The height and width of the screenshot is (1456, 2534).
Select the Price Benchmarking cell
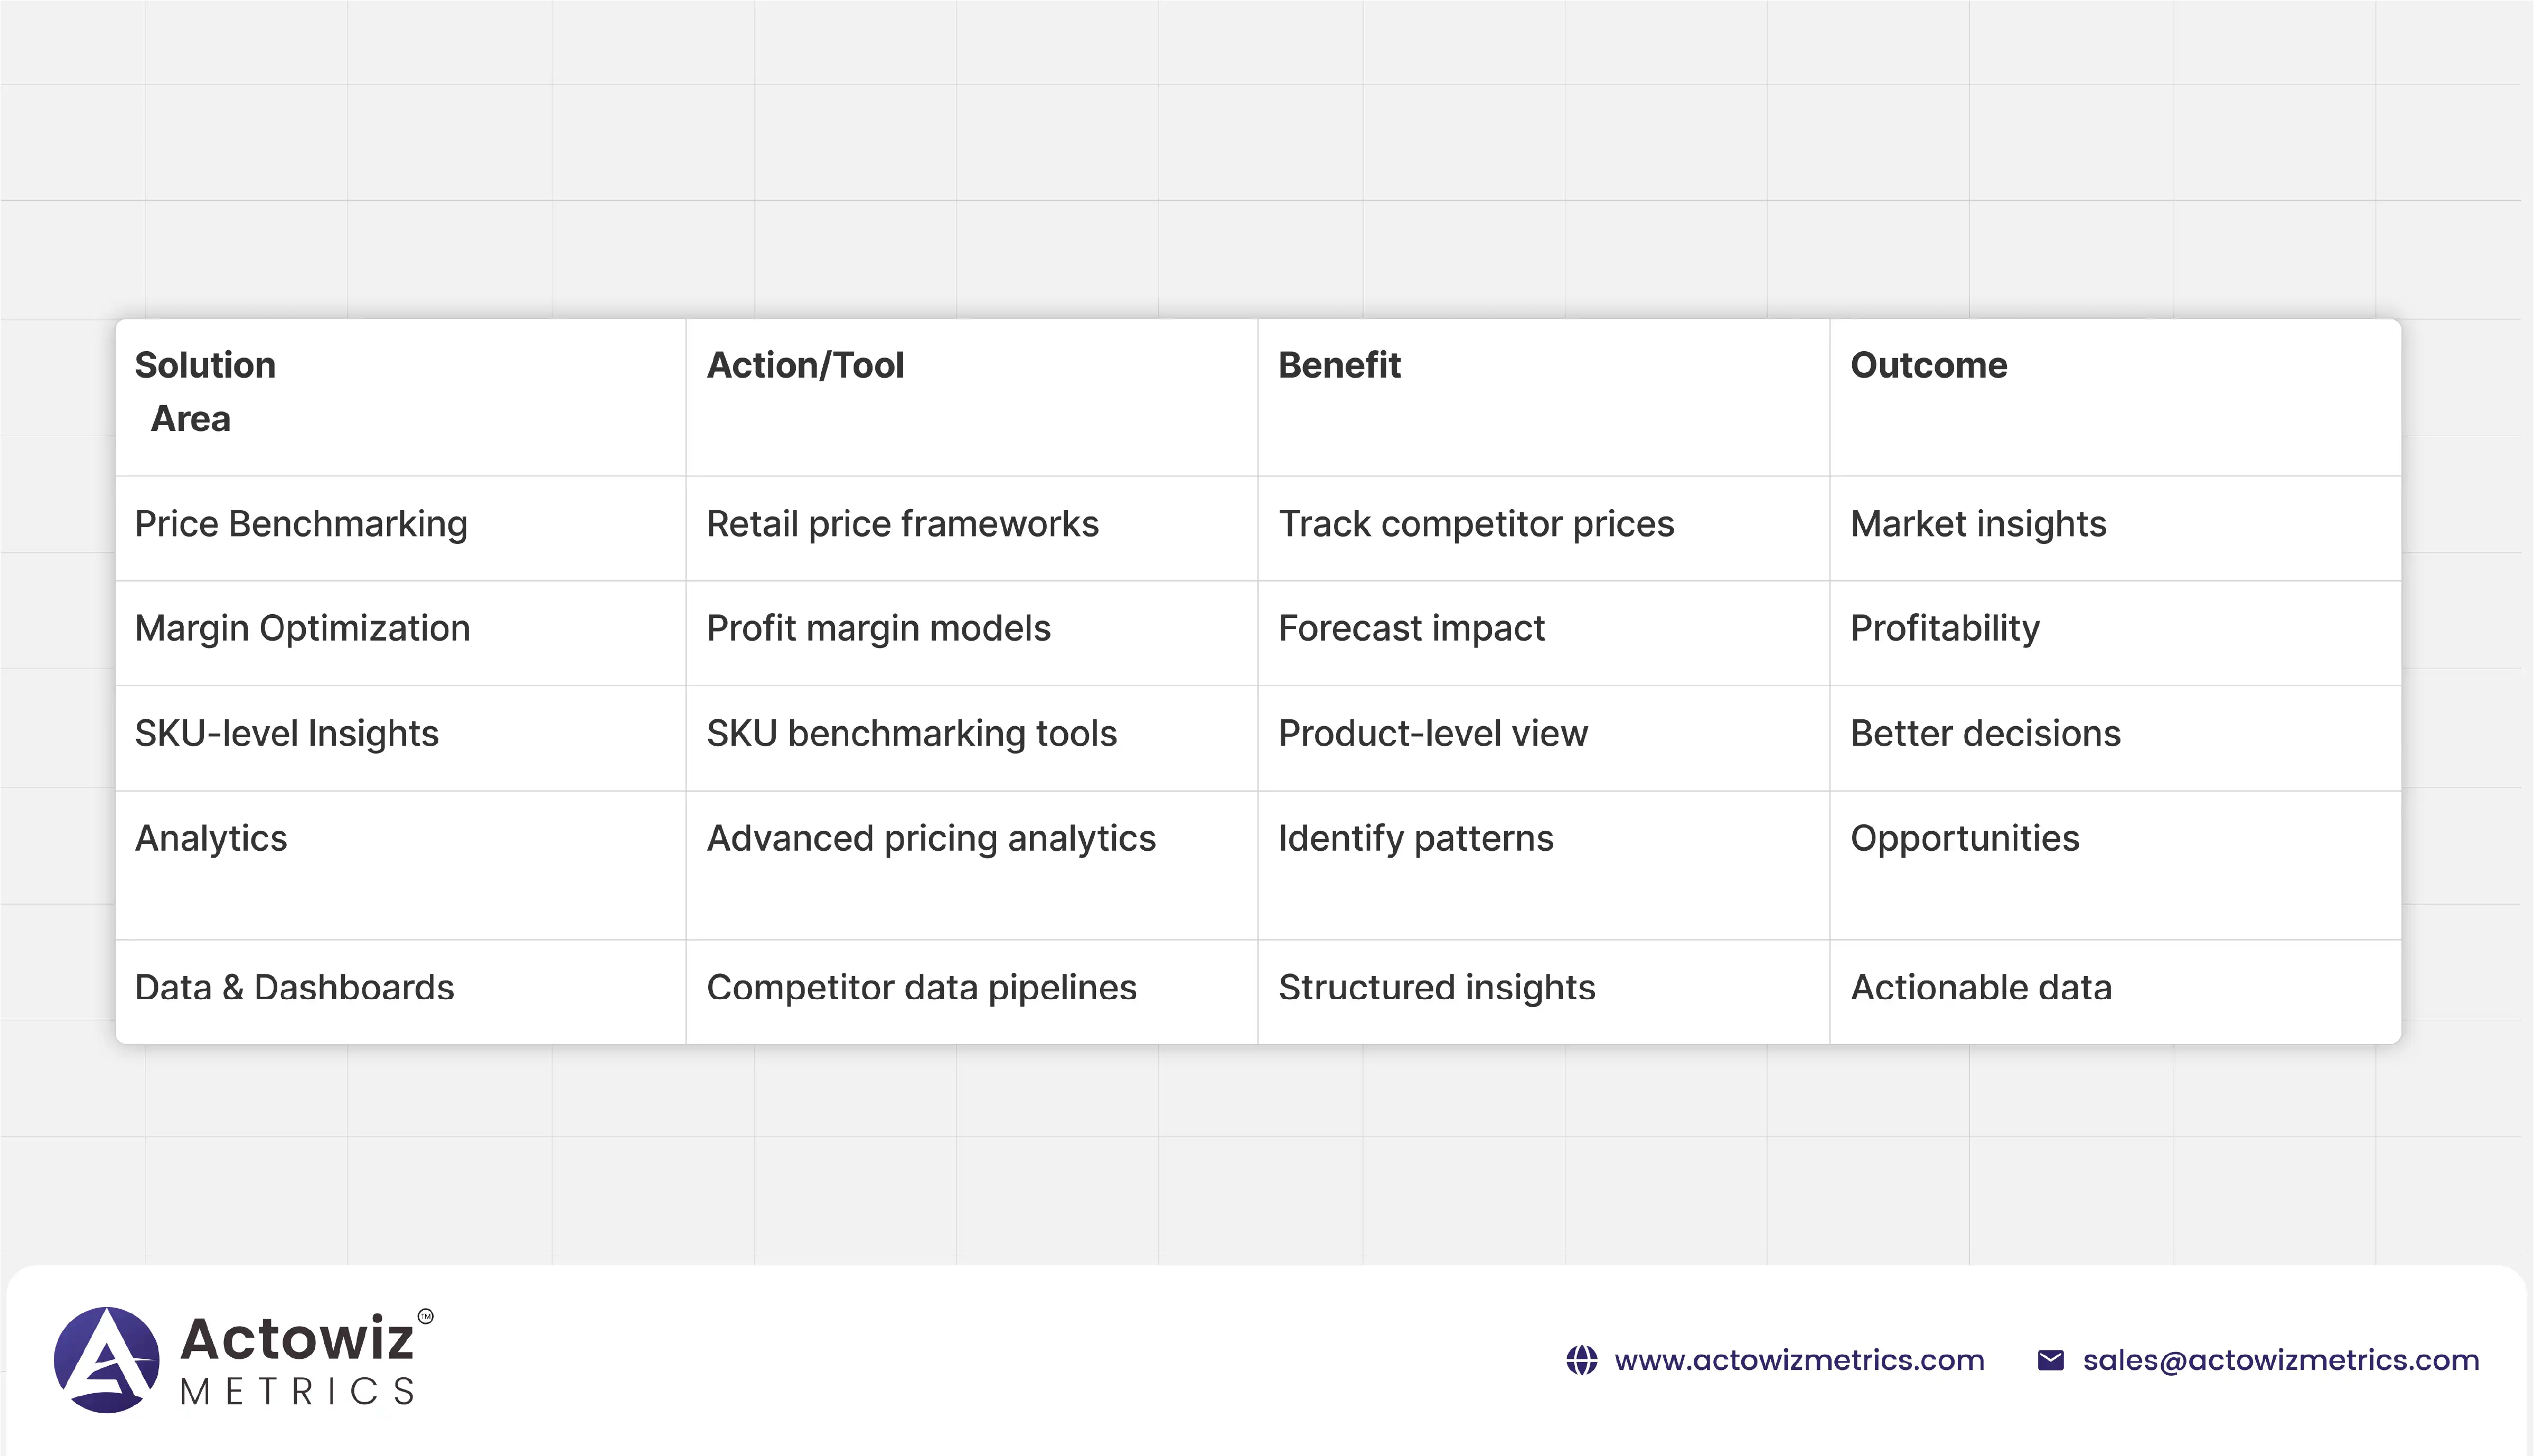(301, 524)
